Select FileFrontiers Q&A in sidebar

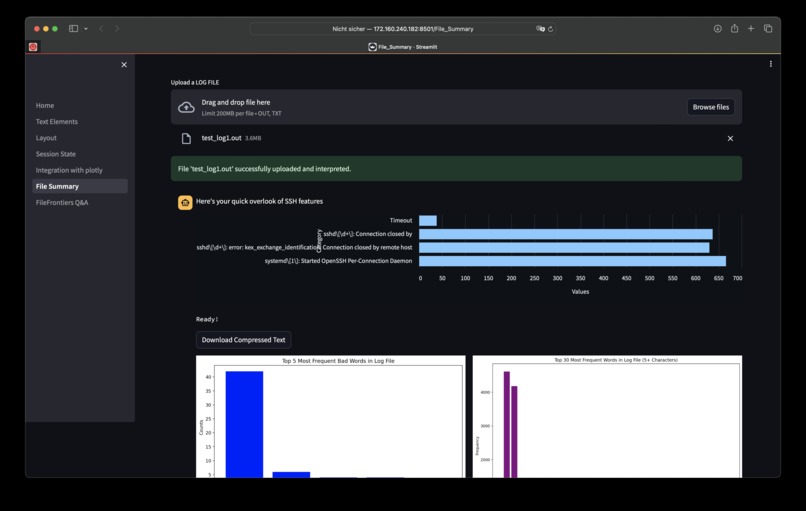(62, 203)
